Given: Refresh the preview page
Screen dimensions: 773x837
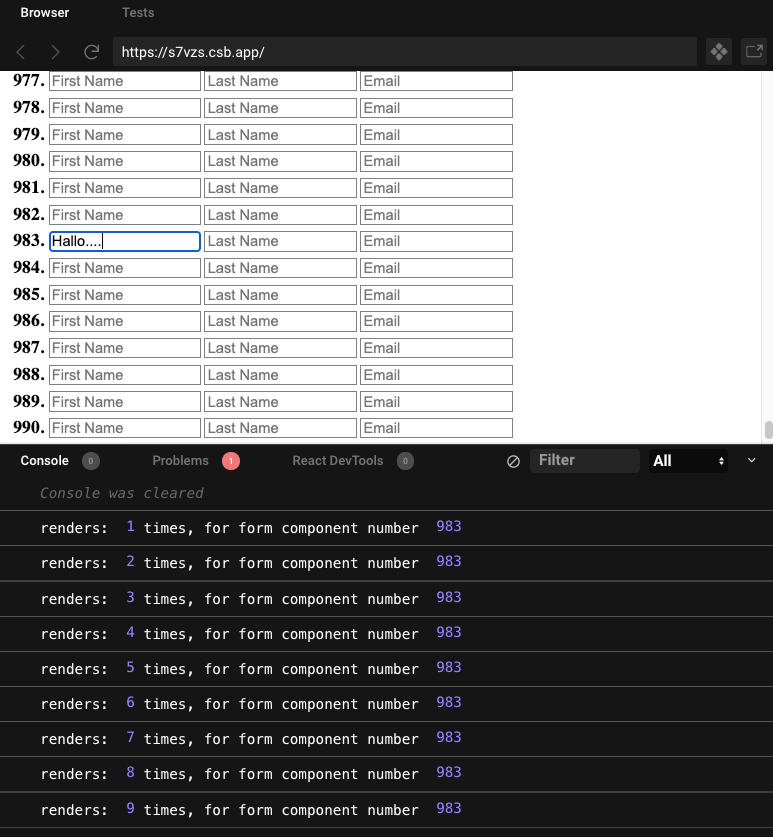Looking at the screenshot, I should (91, 52).
